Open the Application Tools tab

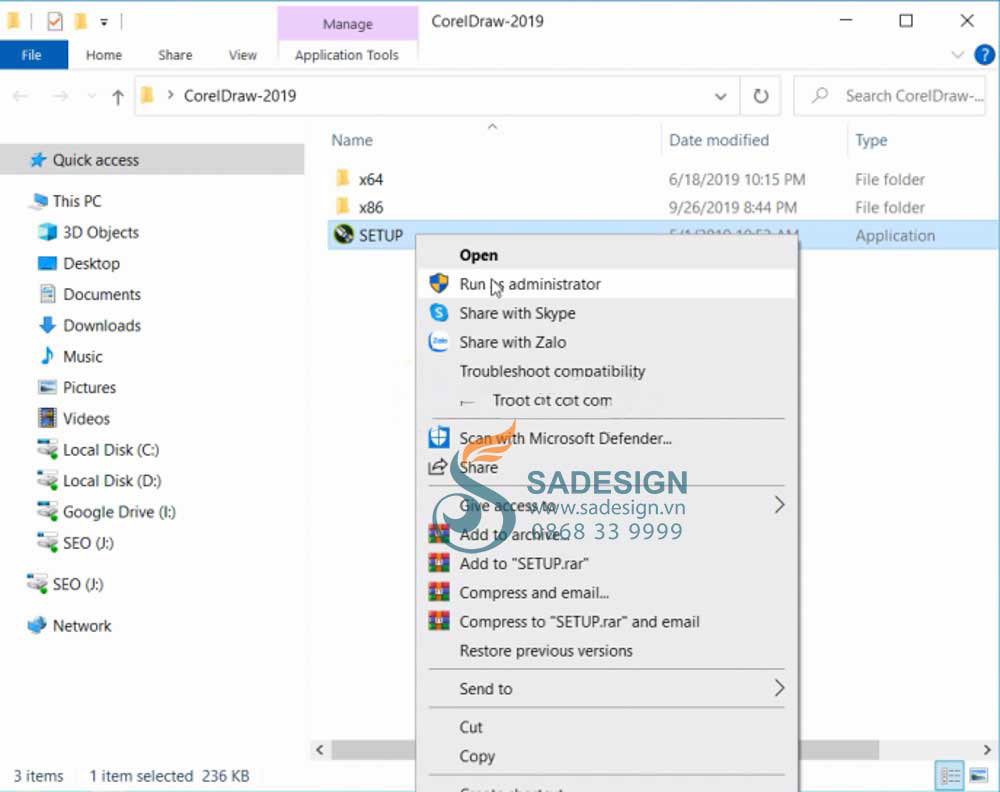(x=347, y=55)
